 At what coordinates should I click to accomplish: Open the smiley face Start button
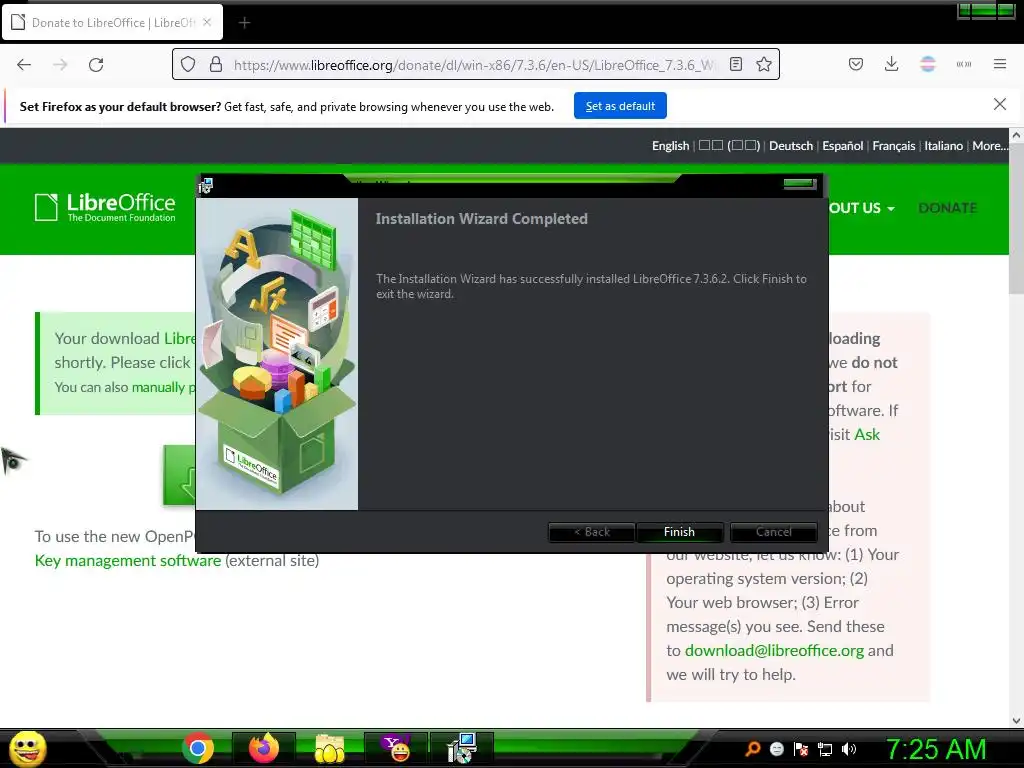[27, 748]
